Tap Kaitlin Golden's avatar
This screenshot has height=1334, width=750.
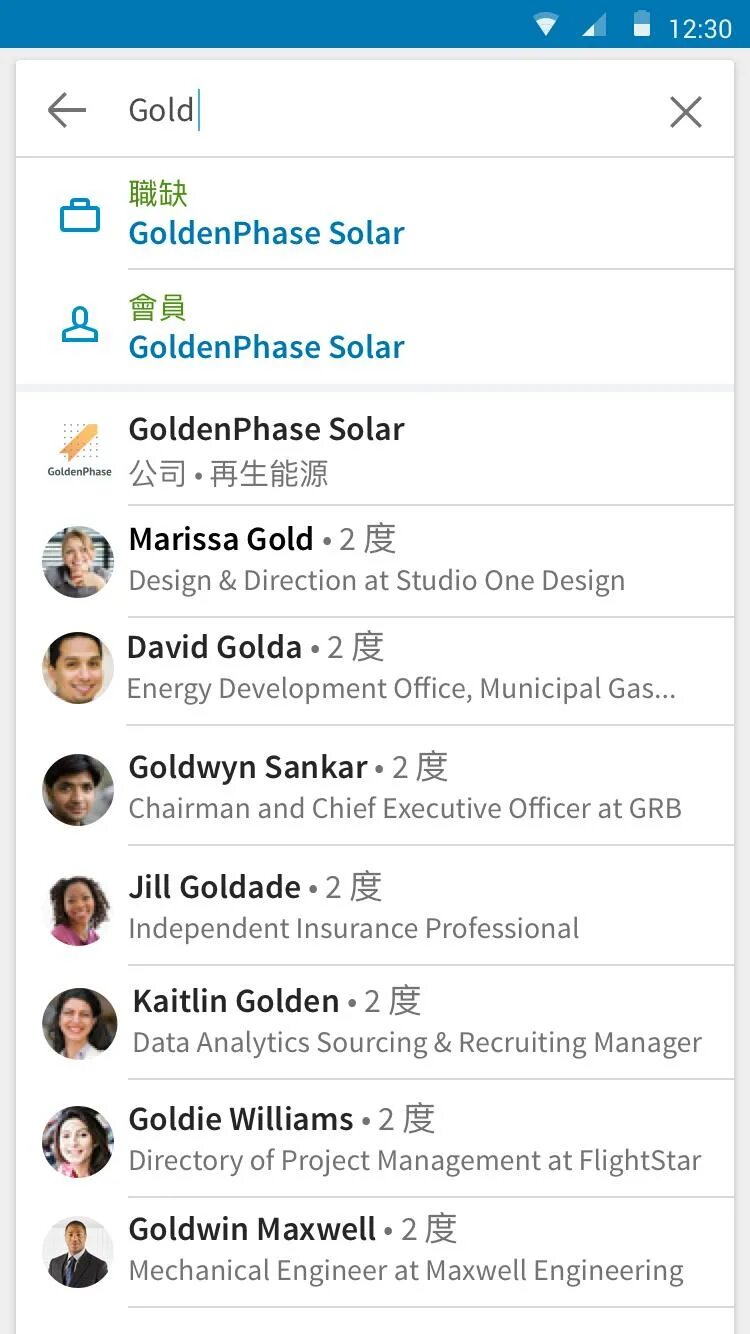point(80,1023)
